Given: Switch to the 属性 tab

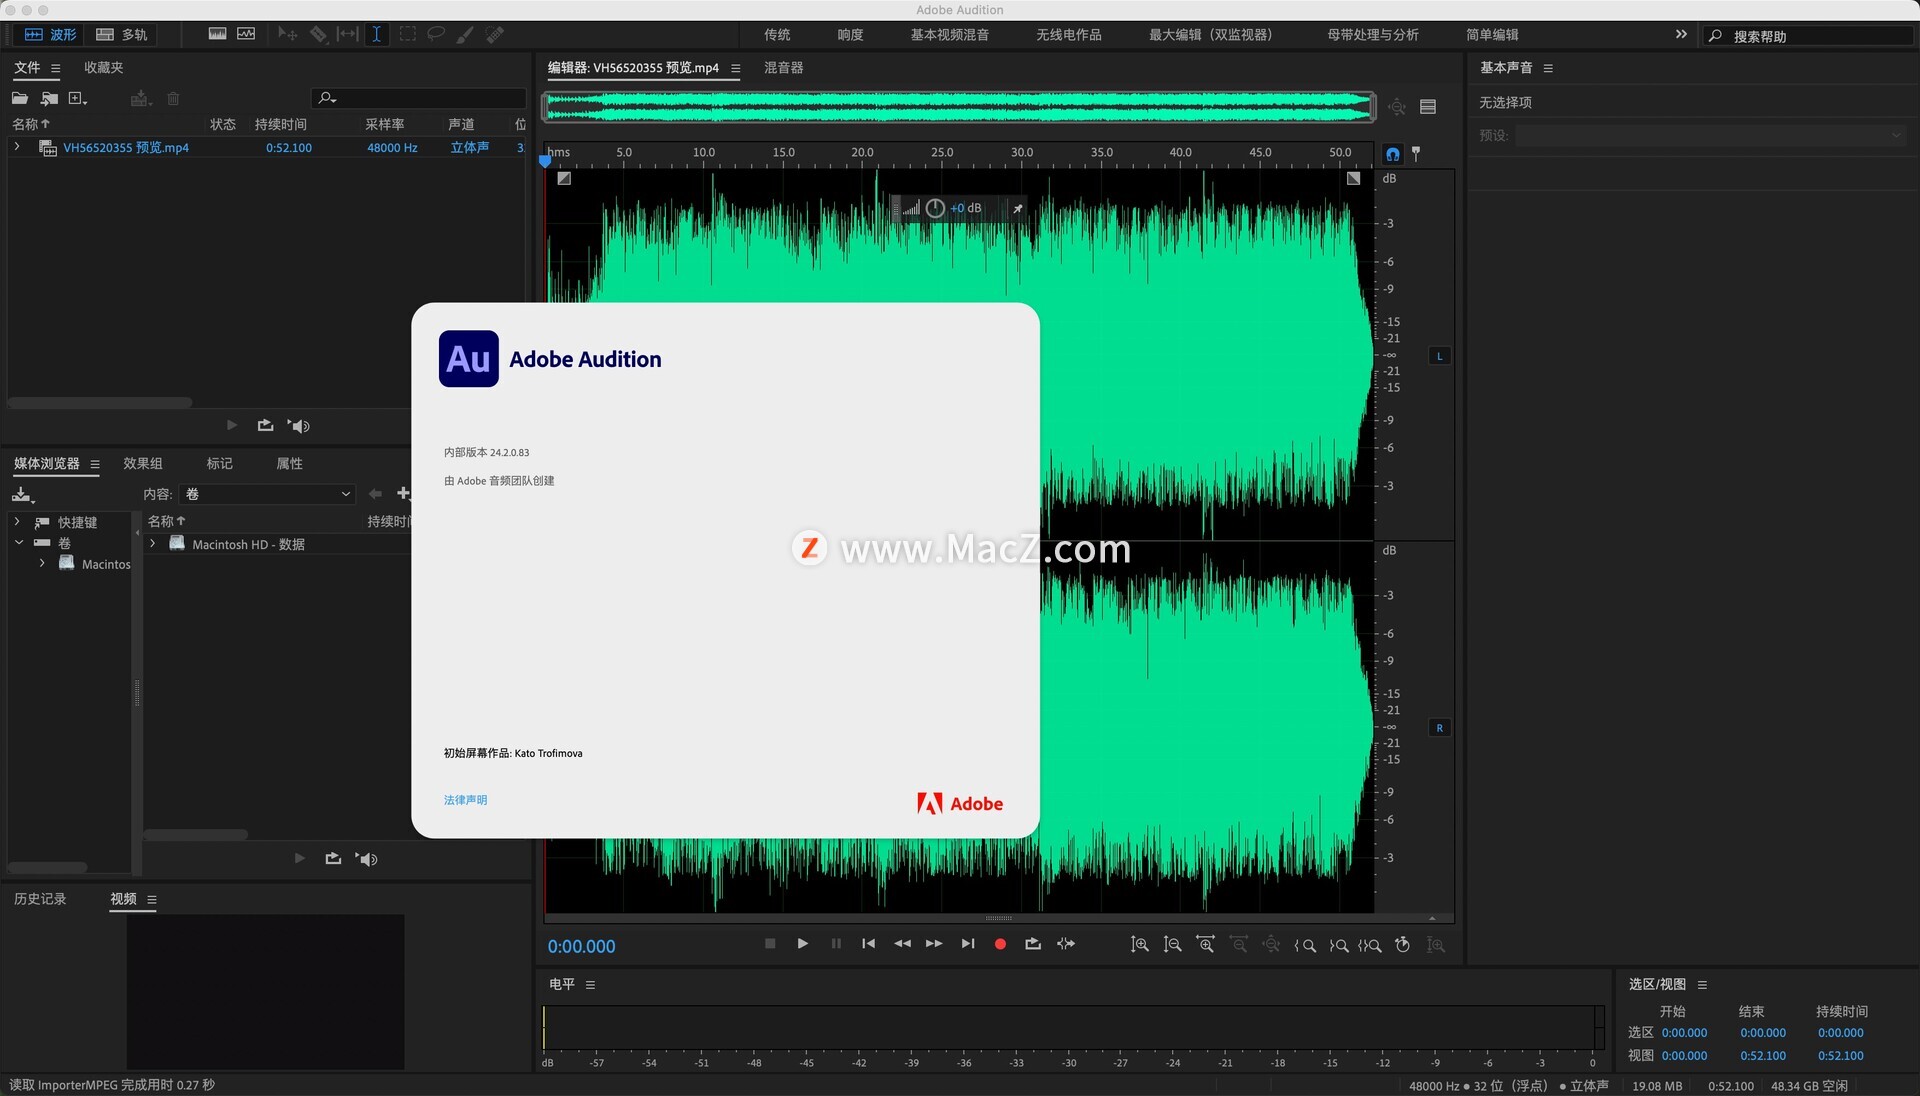Looking at the screenshot, I should pyautogui.click(x=289, y=463).
